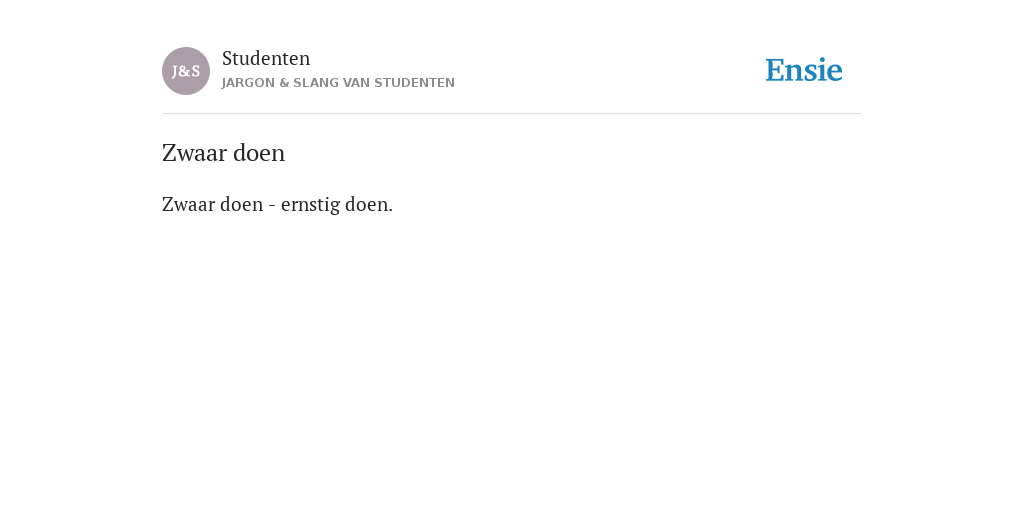Click the blank page area below the definition
Image resolution: width=1024 pixels, height=512 pixels.
[512, 359]
